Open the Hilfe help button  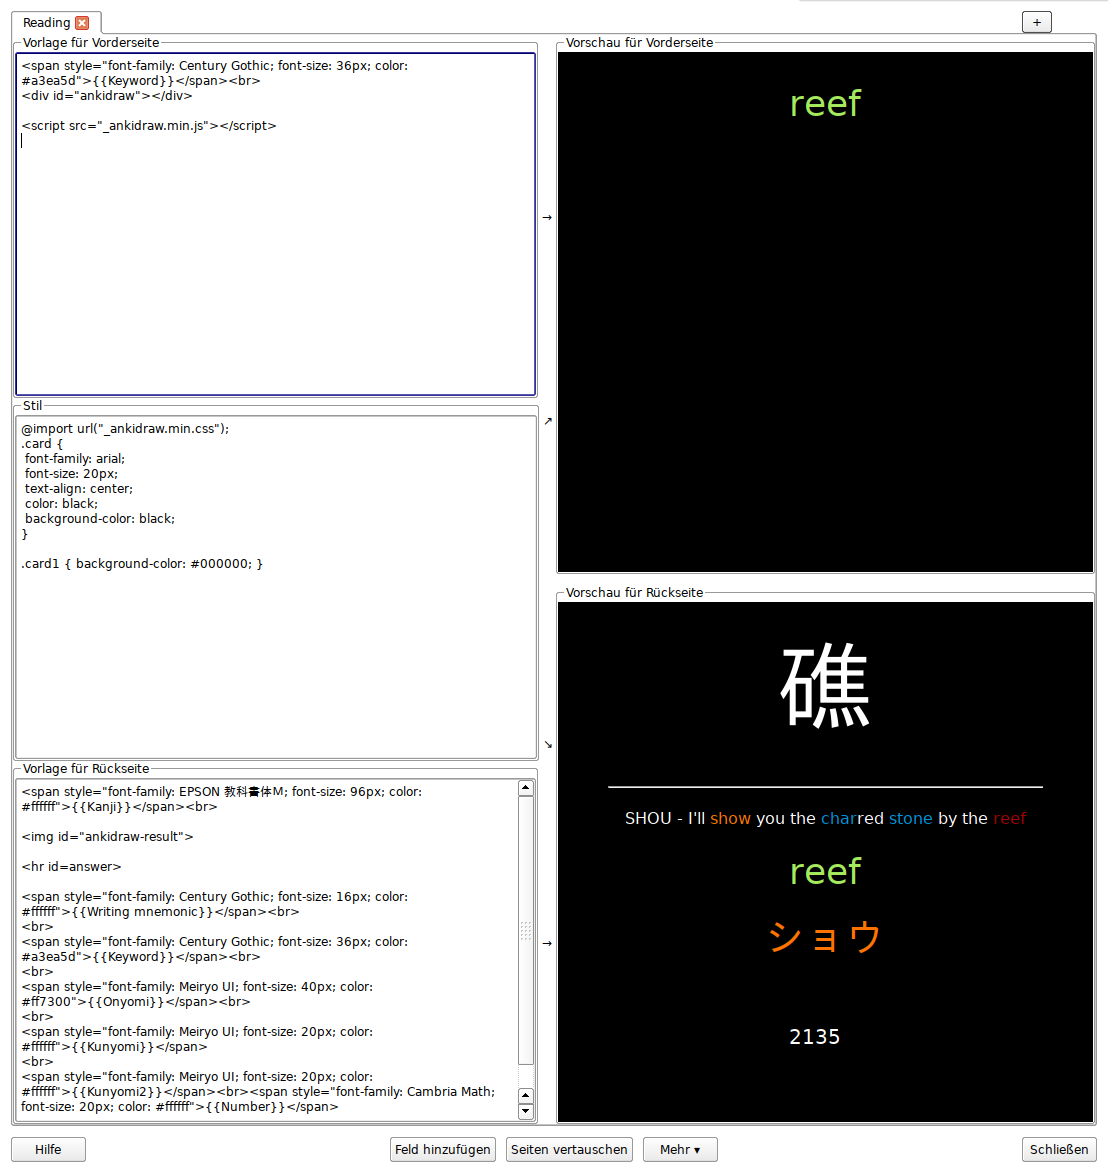coord(48,1149)
